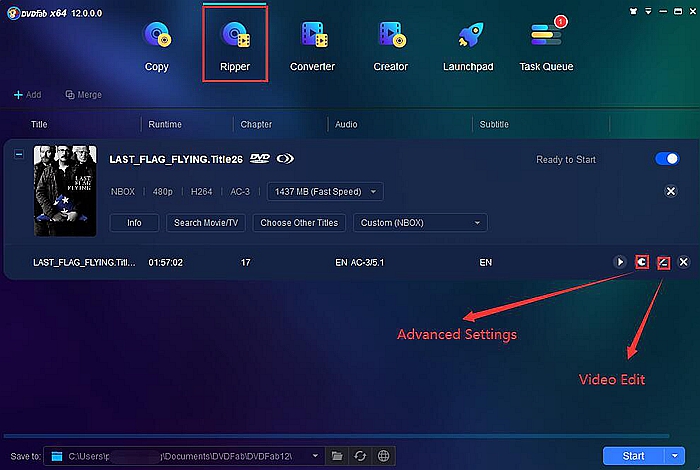Open the Task Queue
This screenshot has width=700, height=470.
(546, 47)
